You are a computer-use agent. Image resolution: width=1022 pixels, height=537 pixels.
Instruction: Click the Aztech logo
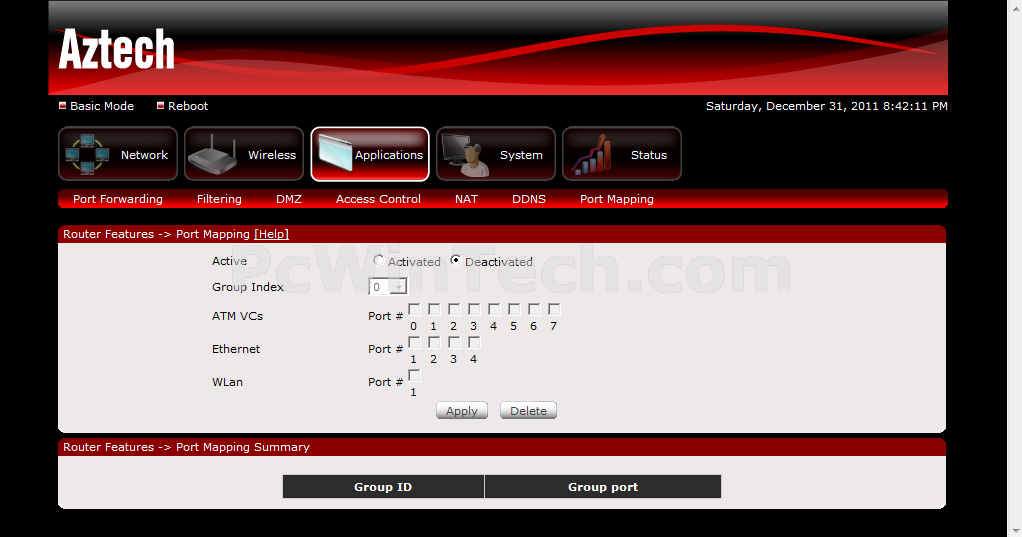point(117,49)
